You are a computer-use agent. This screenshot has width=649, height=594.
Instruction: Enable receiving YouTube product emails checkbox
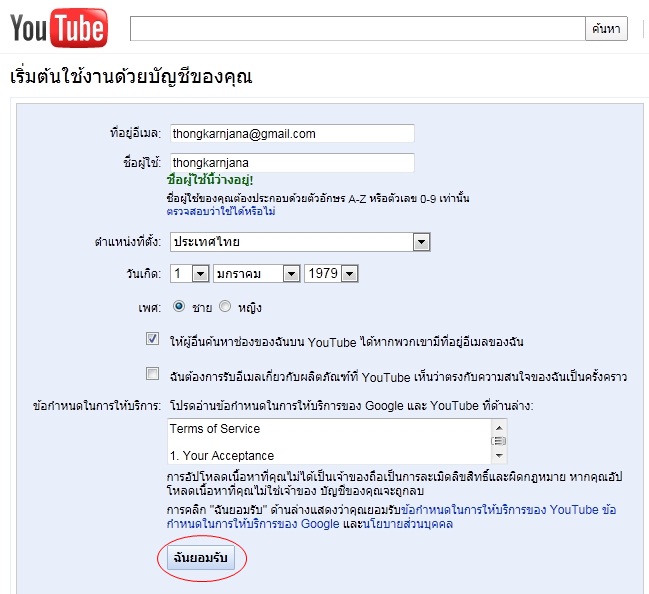pyautogui.click(x=152, y=373)
